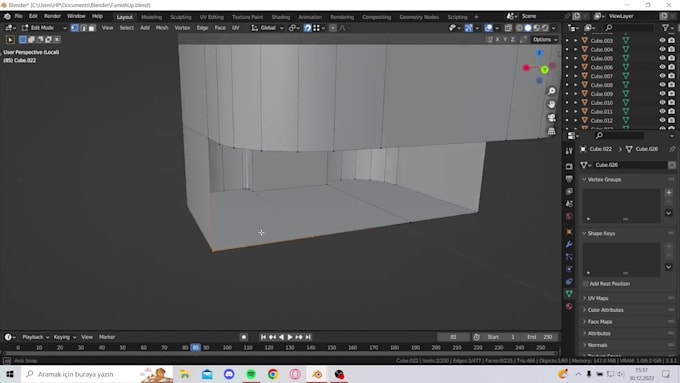680x383 pixels.
Task: Open the World properties tab icon
Action: coord(569,216)
